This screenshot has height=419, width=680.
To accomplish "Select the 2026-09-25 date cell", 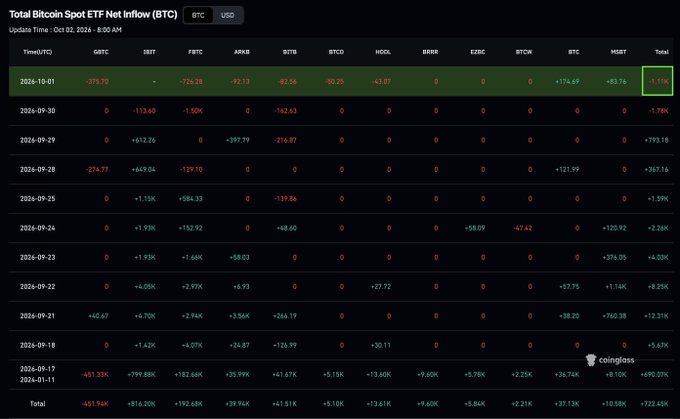I will [38, 199].
